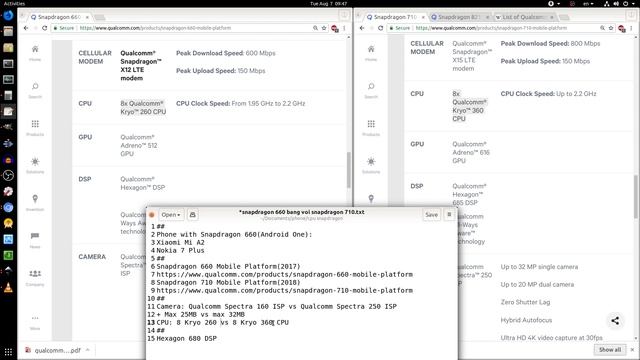Viewport: 640px width, 360px height.
Task: Open the red extension icon in the Snapdragon 710 window
Action: 622,29
